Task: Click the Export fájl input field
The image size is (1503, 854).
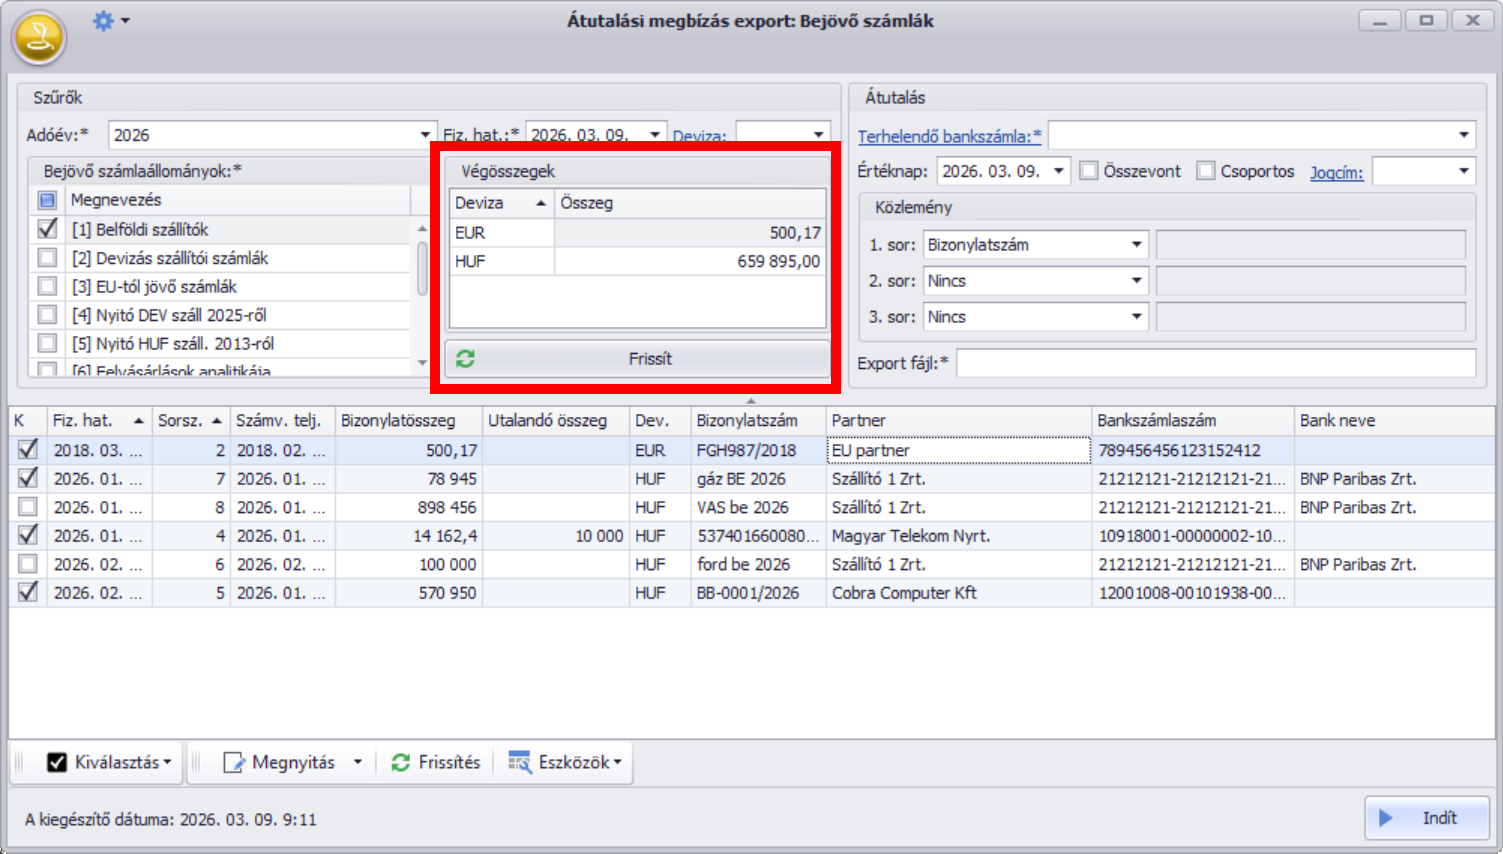Action: tap(1215, 363)
